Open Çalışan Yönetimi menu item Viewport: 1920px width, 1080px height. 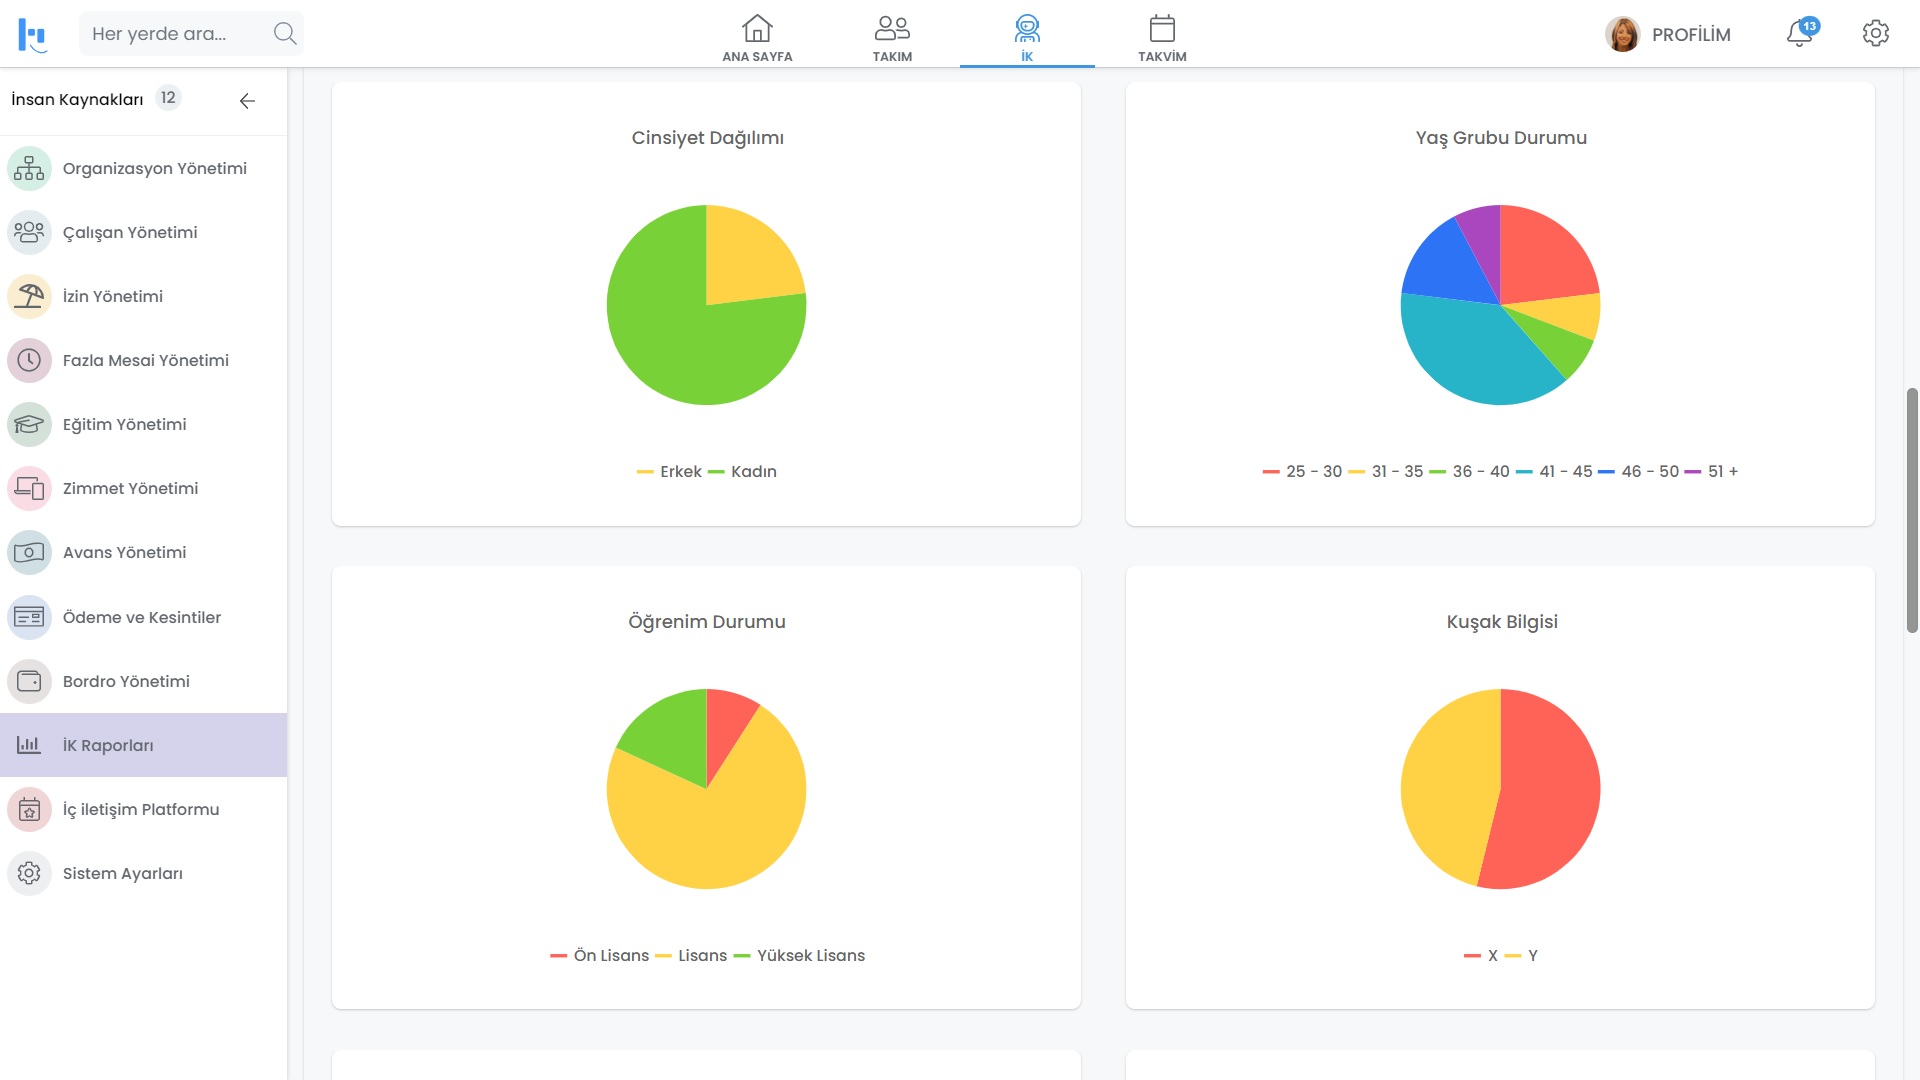point(144,232)
